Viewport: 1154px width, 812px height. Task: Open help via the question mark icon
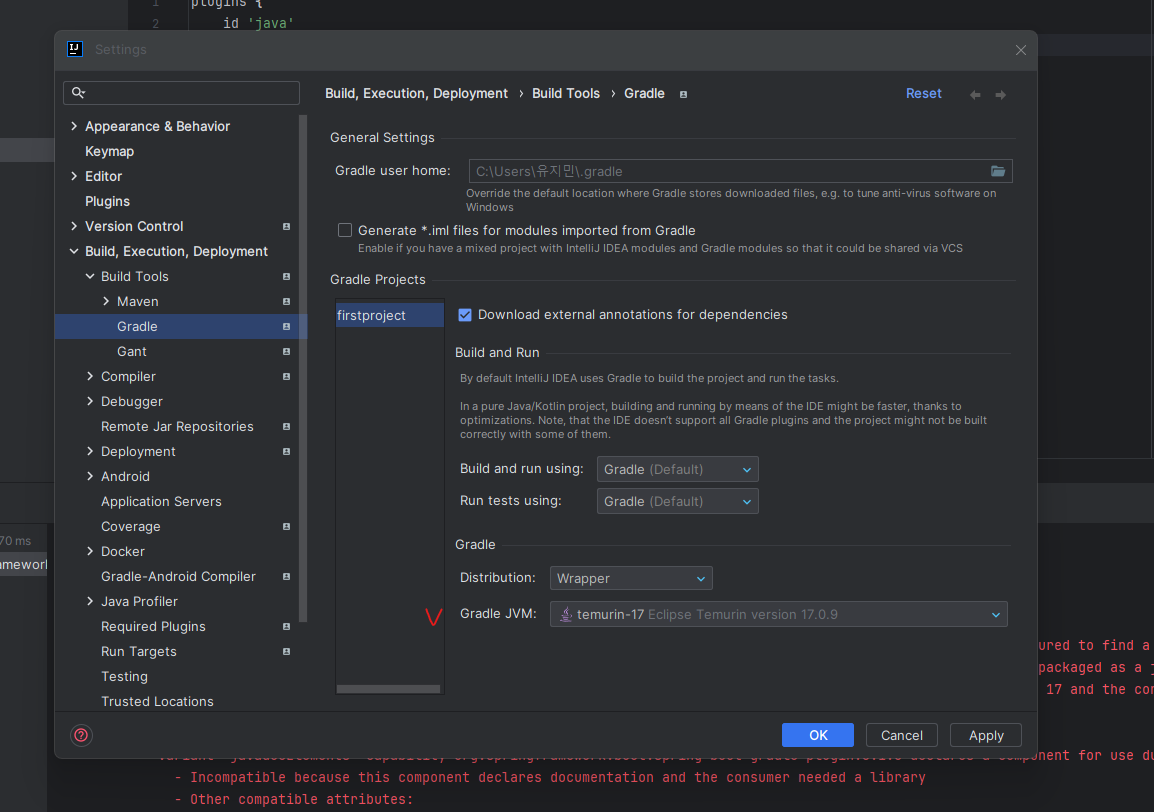pyautogui.click(x=81, y=735)
